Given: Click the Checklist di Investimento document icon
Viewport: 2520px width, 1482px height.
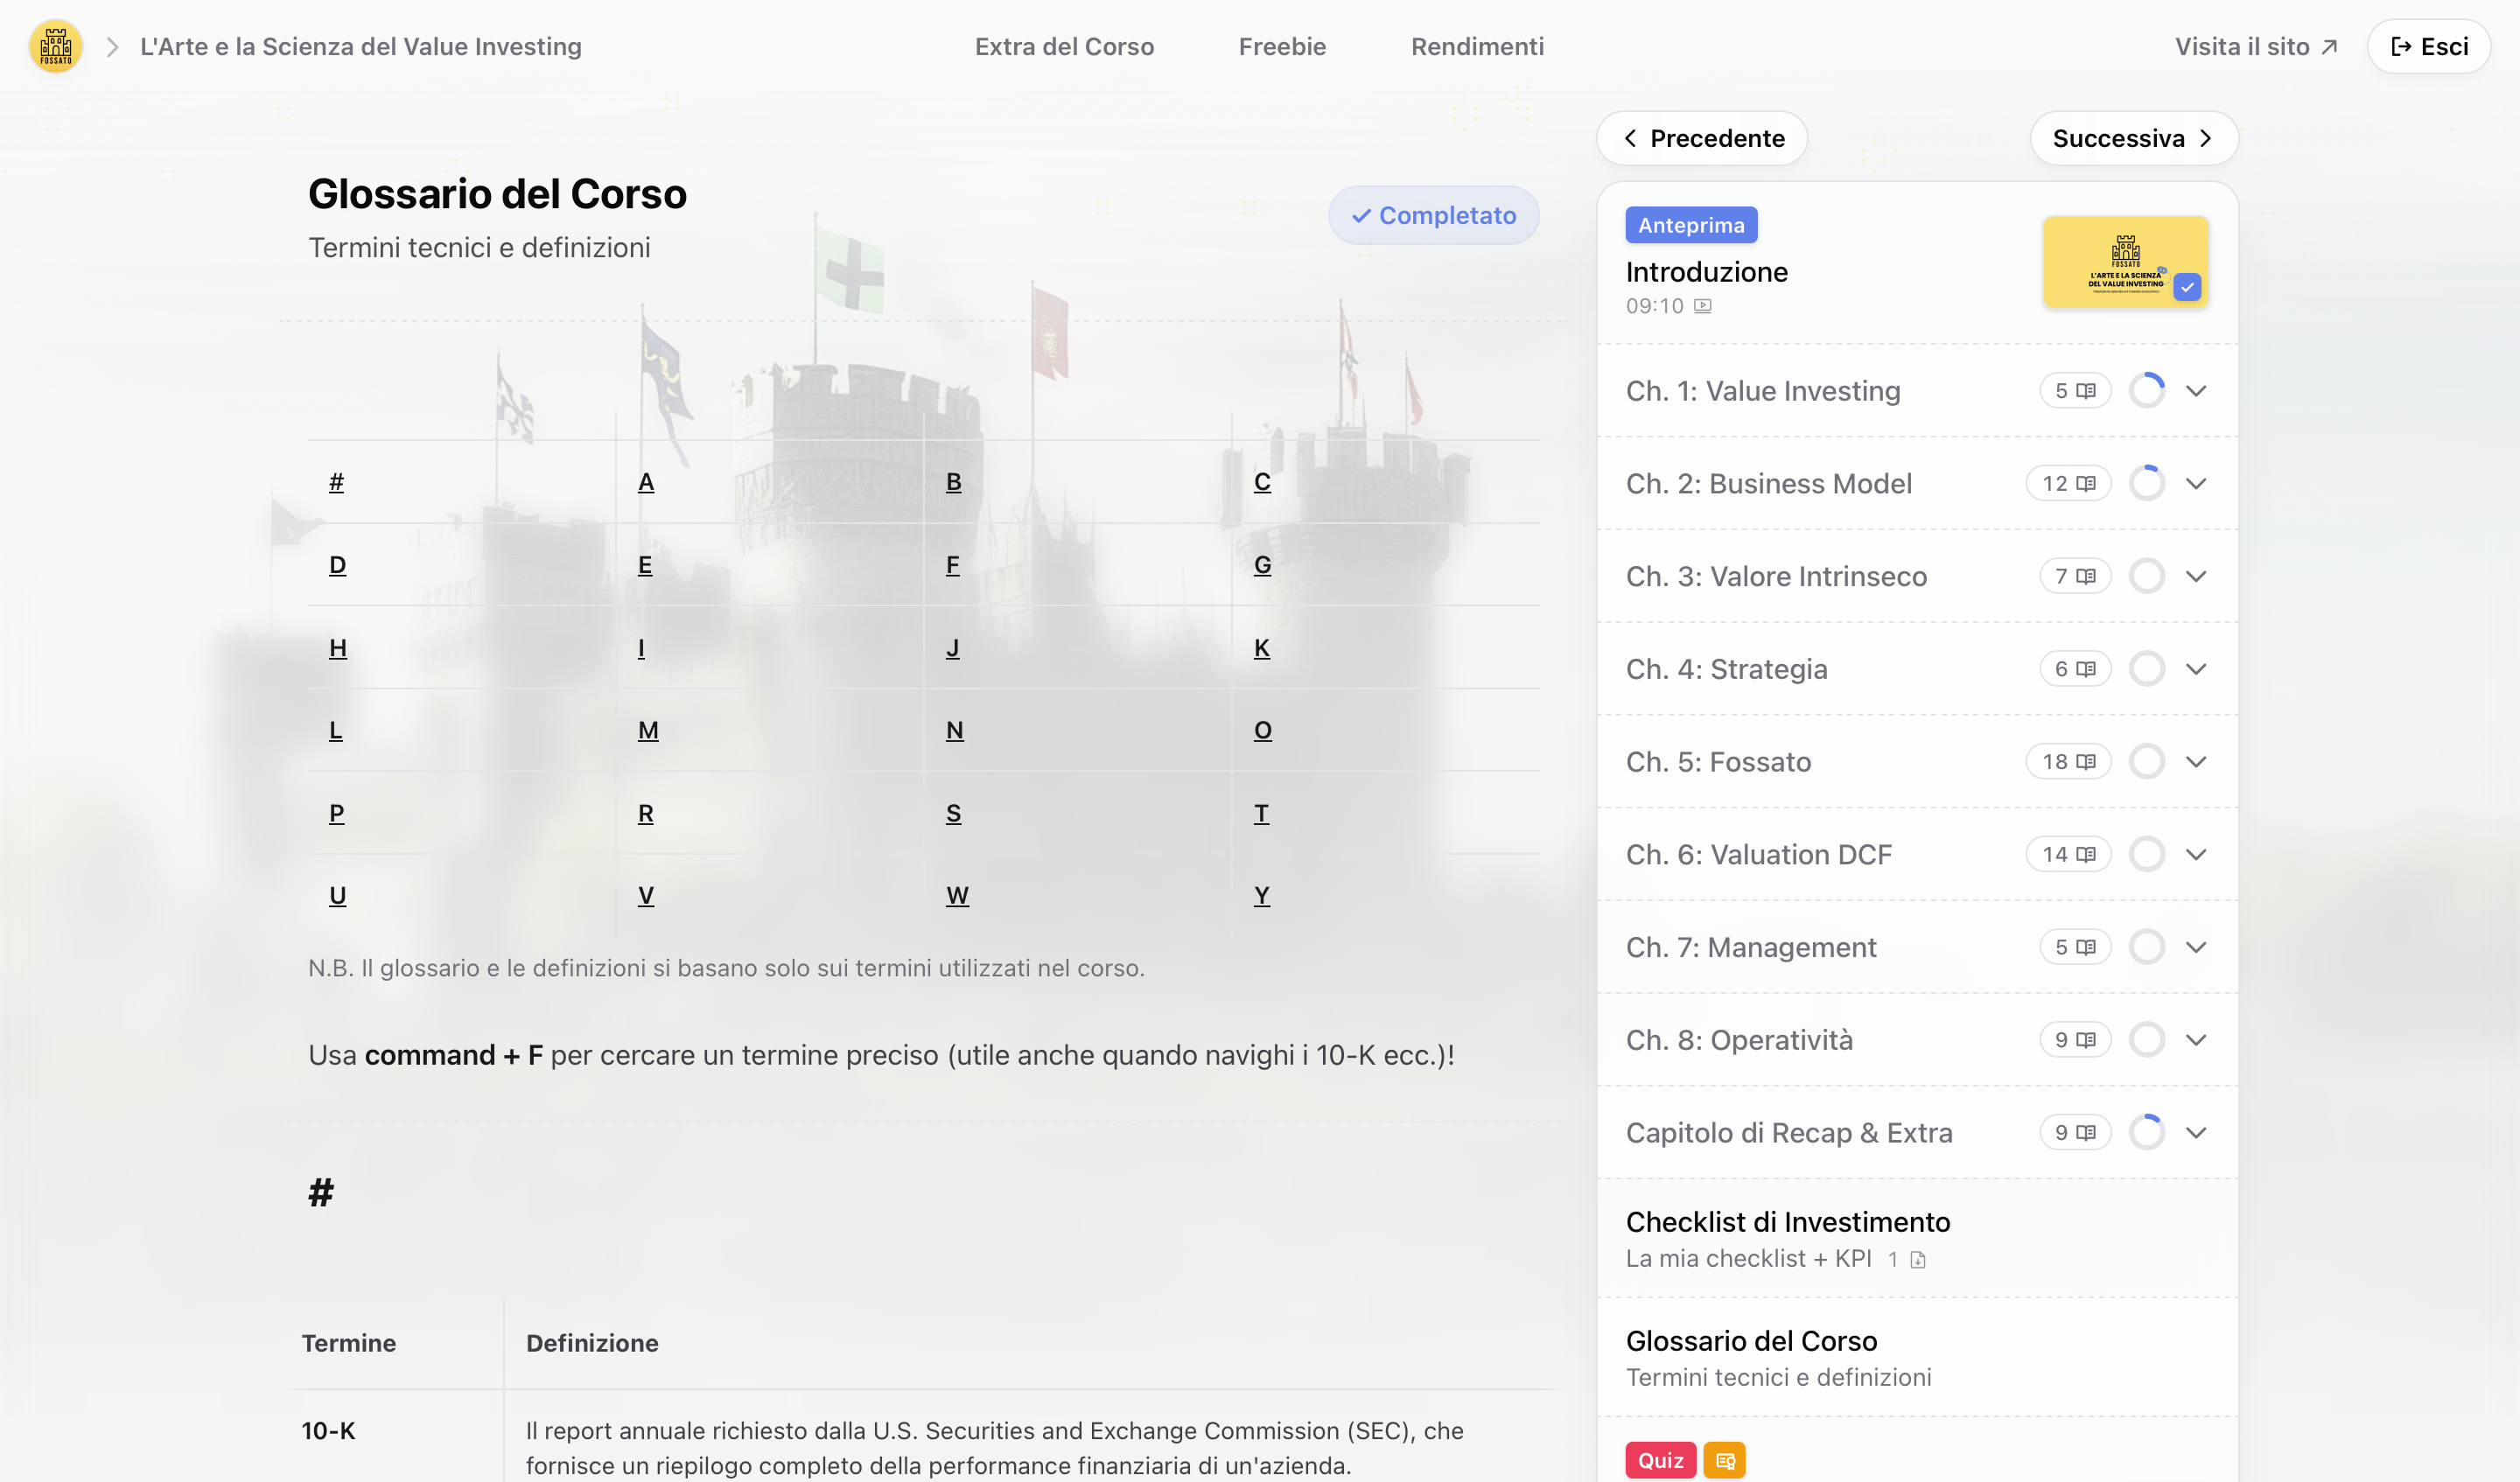Looking at the screenshot, I should pyautogui.click(x=1917, y=1259).
